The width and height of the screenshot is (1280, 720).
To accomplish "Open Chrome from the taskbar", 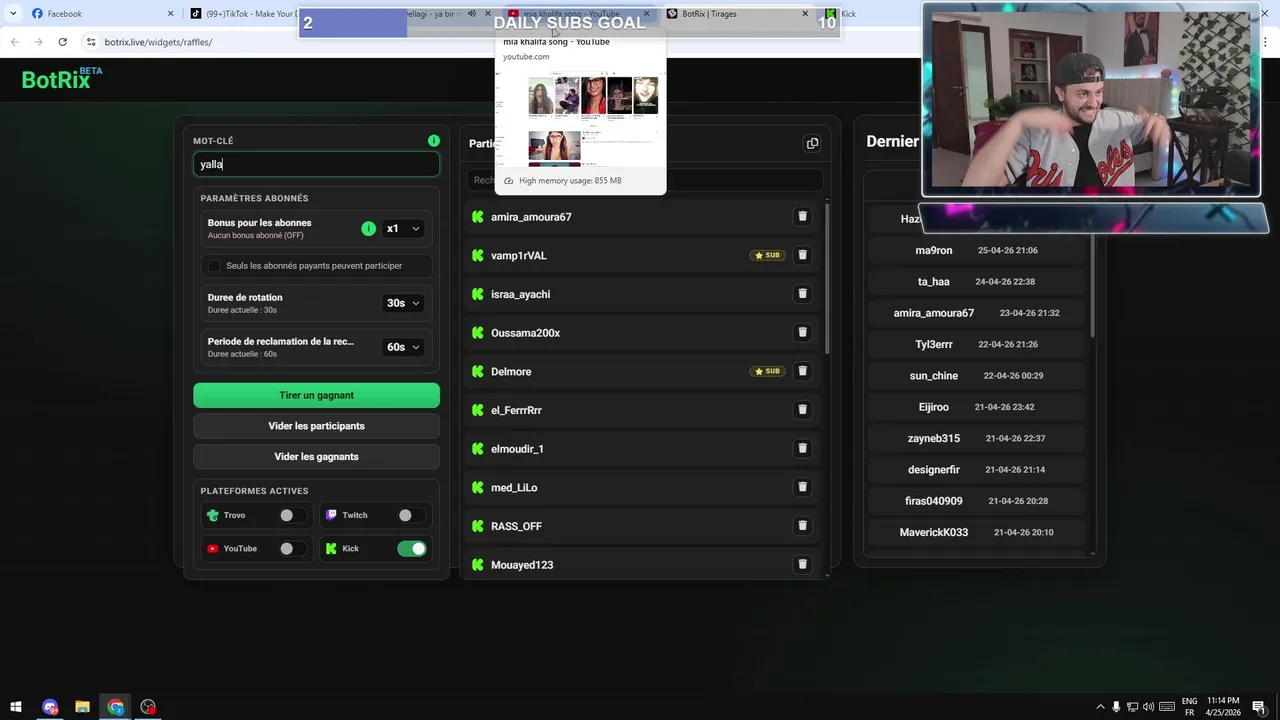I will pyautogui.click(x=116, y=707).
